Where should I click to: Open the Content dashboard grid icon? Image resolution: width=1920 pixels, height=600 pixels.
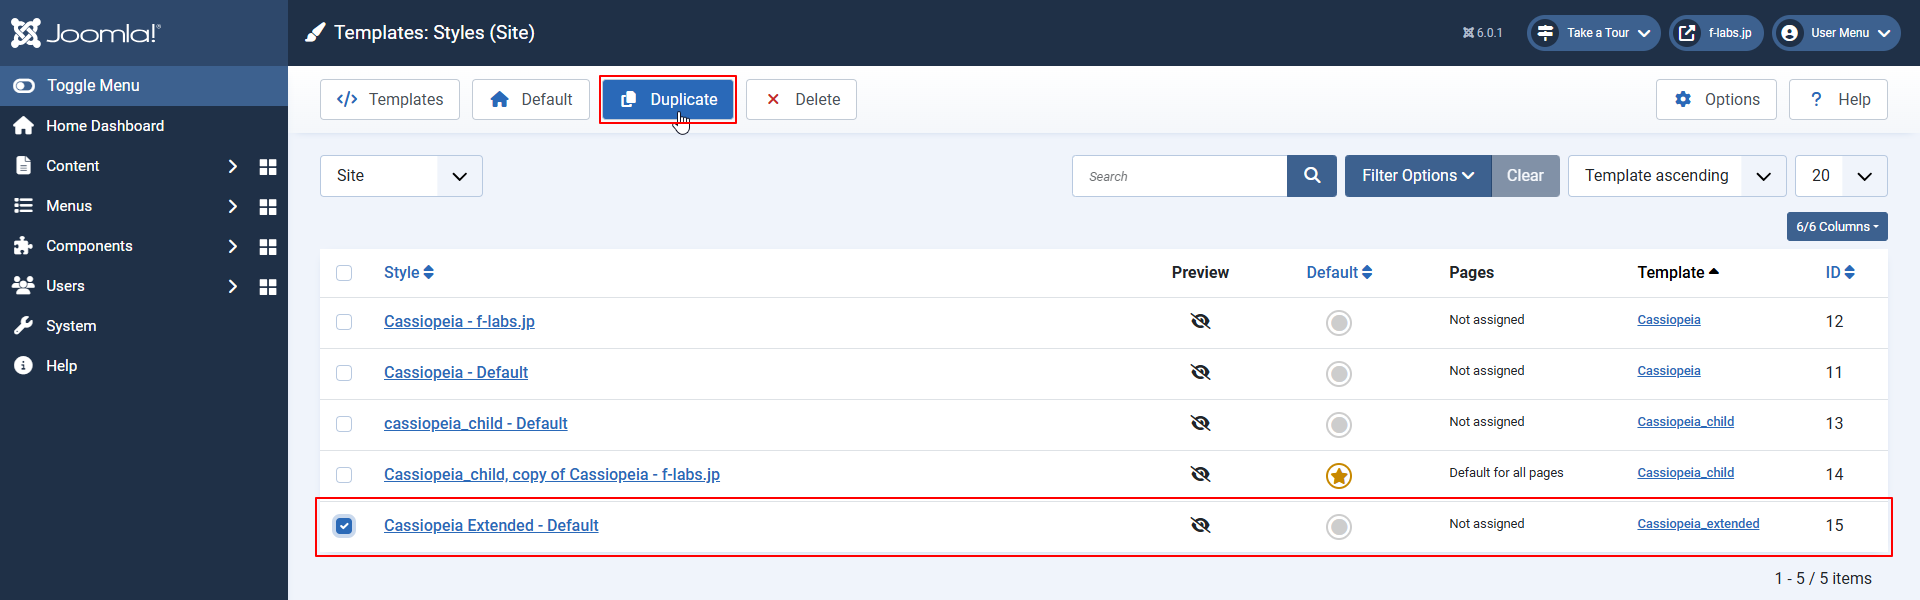268,167
